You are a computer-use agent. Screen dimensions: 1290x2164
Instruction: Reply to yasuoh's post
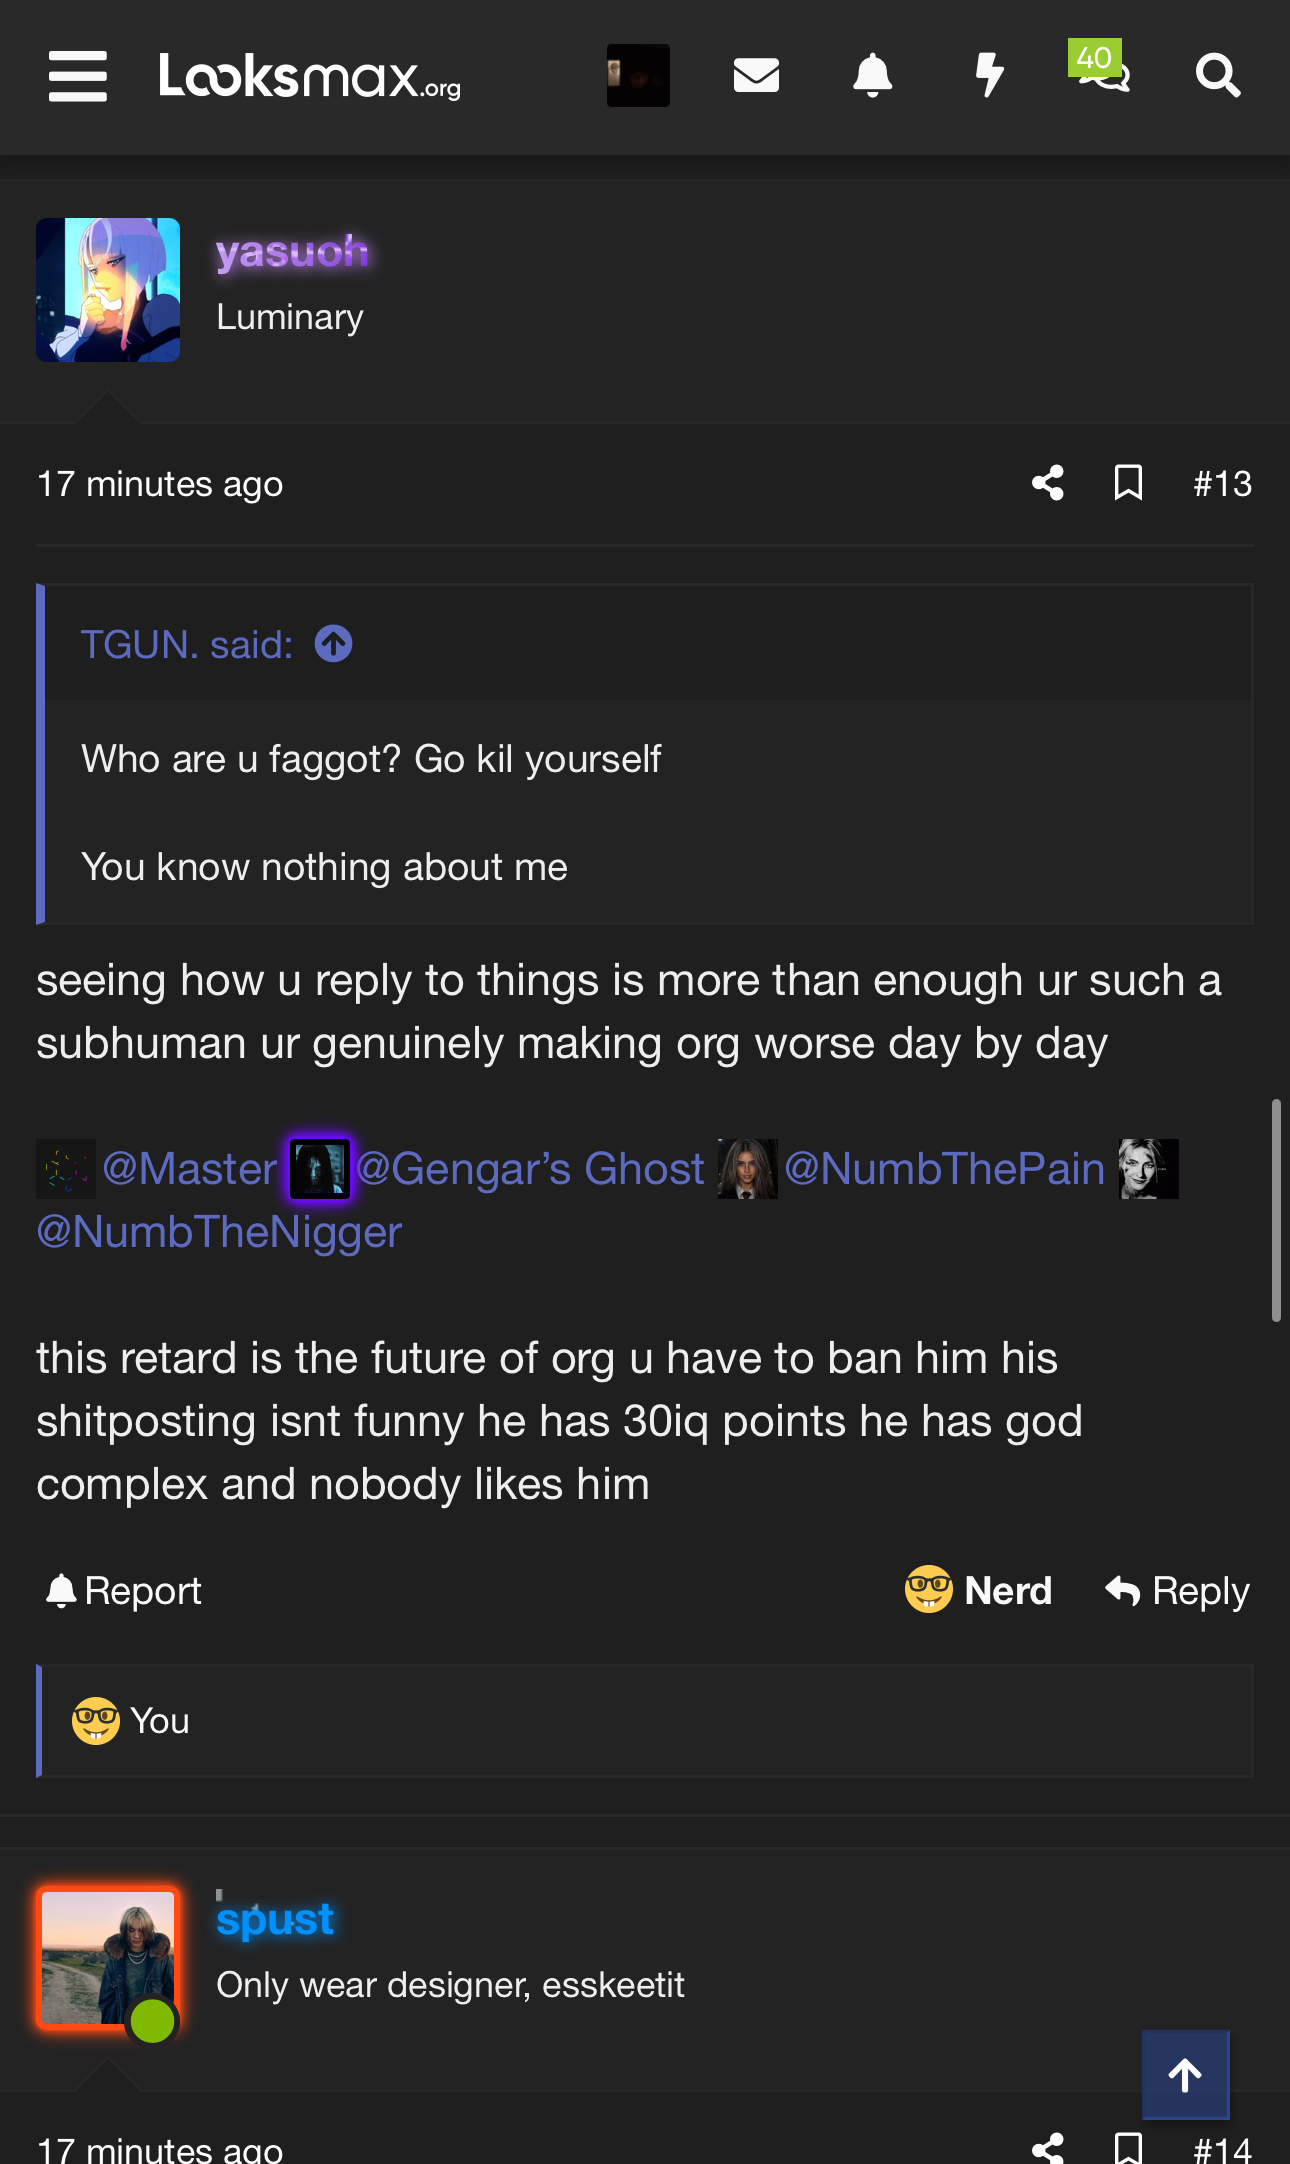click(x=1177, y=1590)
